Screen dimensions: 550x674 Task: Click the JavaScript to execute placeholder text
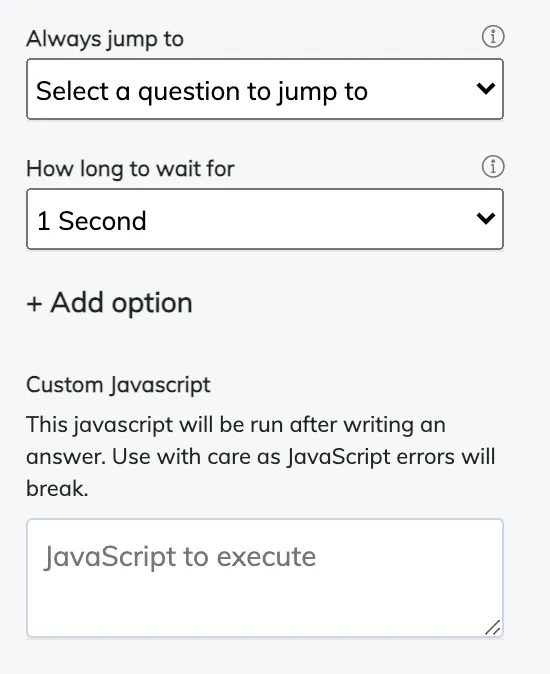coord(180,557)
